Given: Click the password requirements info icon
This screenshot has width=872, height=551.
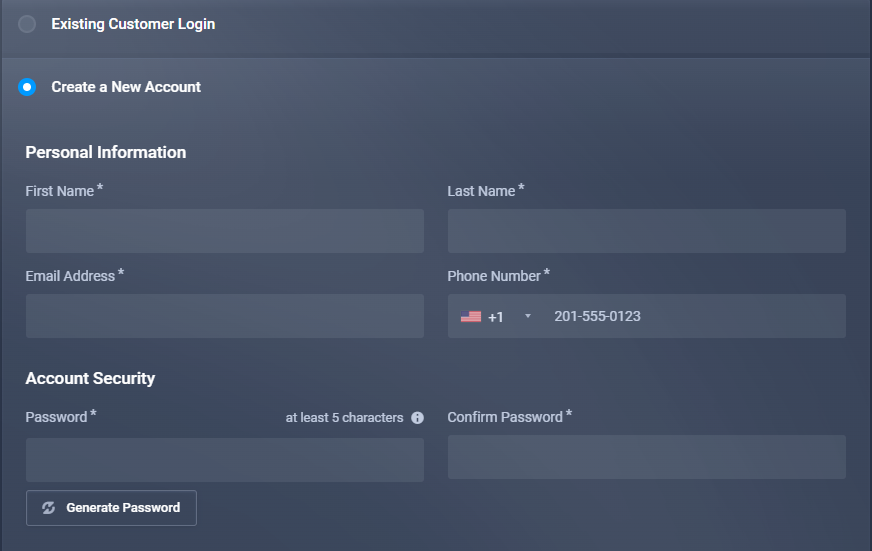Looking at the screenshot, I should 418,418.
